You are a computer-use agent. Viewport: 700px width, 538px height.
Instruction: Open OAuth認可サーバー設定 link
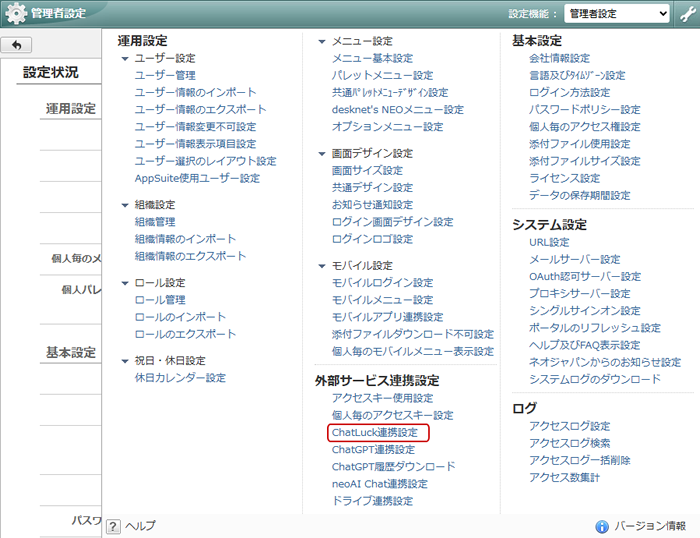585,277
